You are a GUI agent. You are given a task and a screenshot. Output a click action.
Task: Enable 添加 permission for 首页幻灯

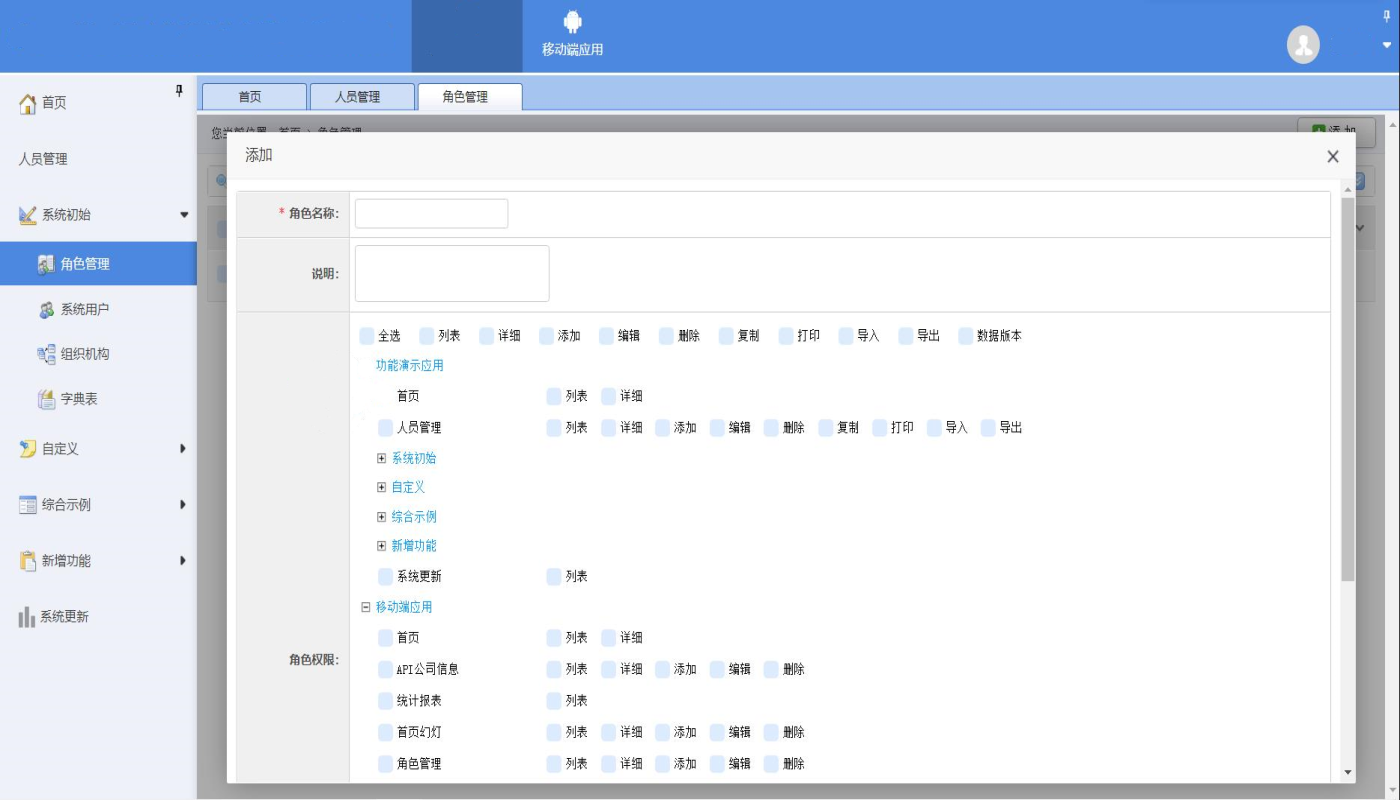[663, 733]
